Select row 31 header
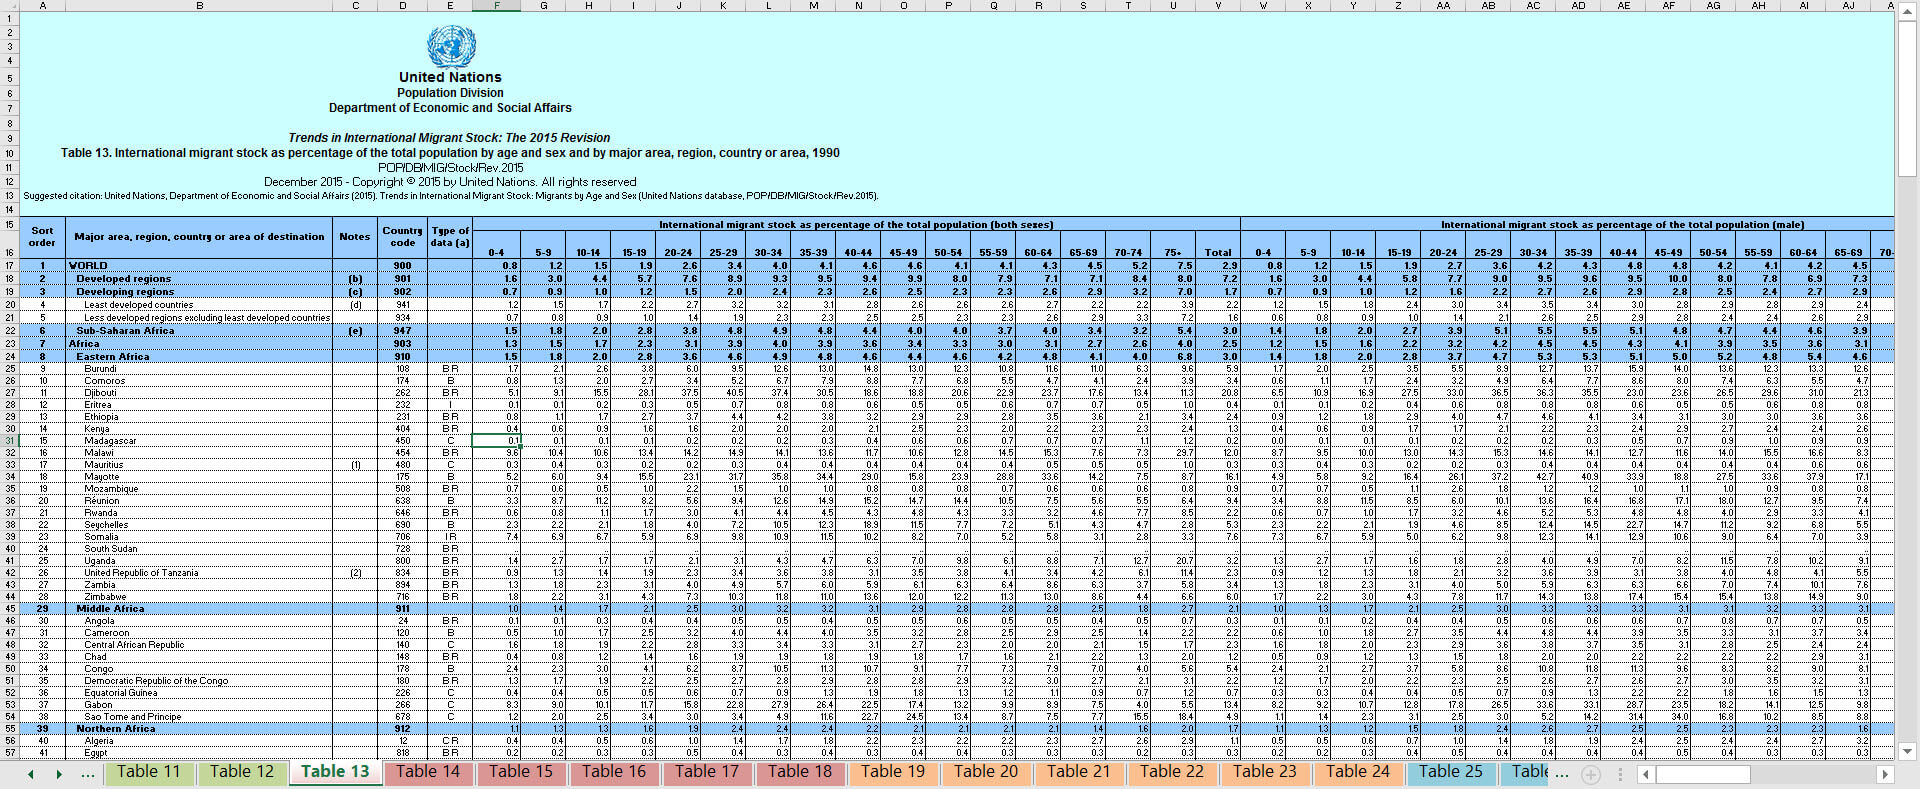Viewport: 1920px width, 789px height. (x=9, y=441)
